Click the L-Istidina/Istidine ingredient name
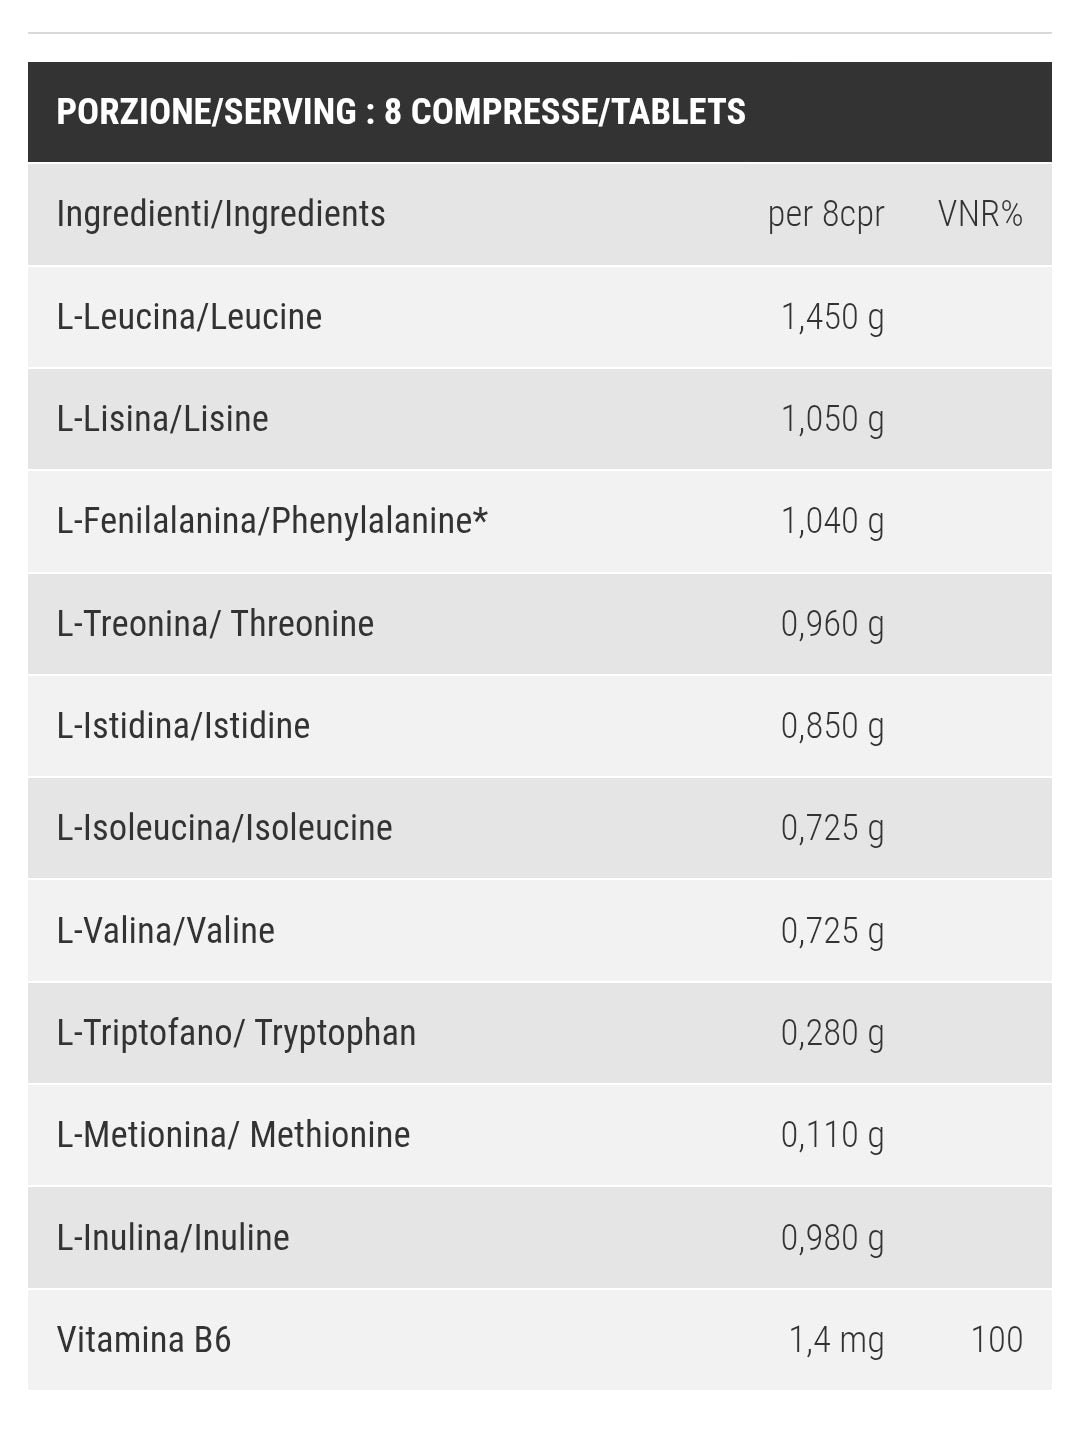The image size is (1080, 1445). [x=184, y=726]
